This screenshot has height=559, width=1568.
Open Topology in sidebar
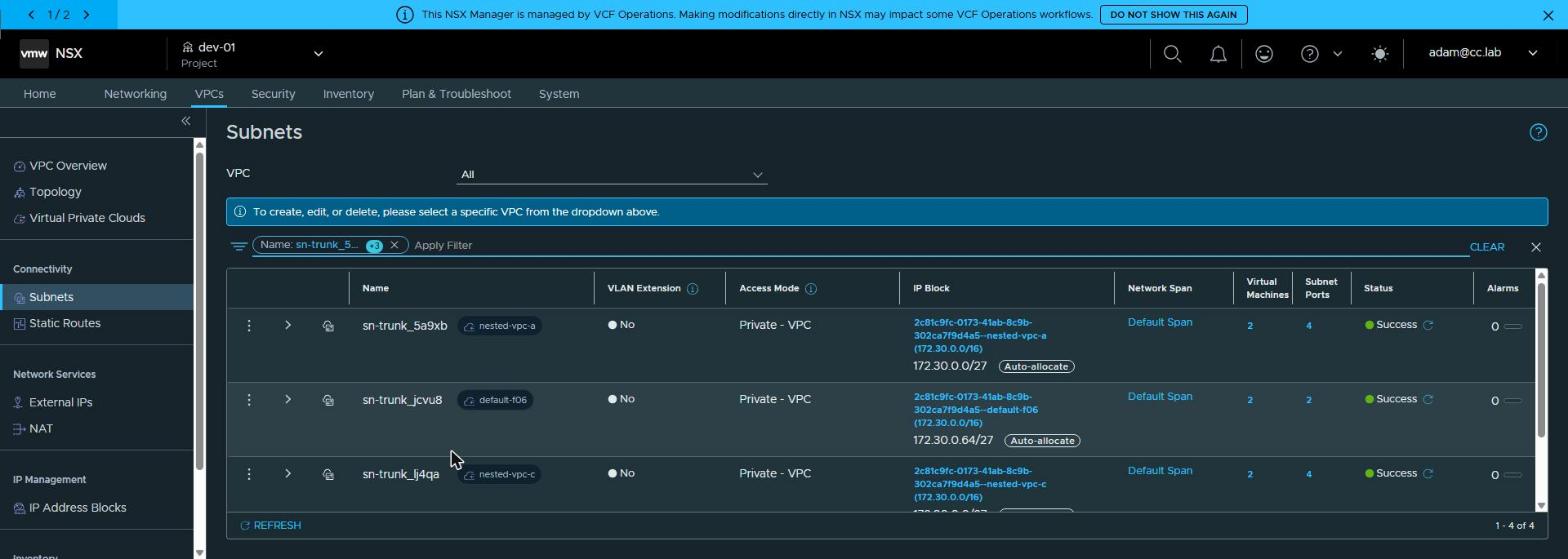coord(55,192)
